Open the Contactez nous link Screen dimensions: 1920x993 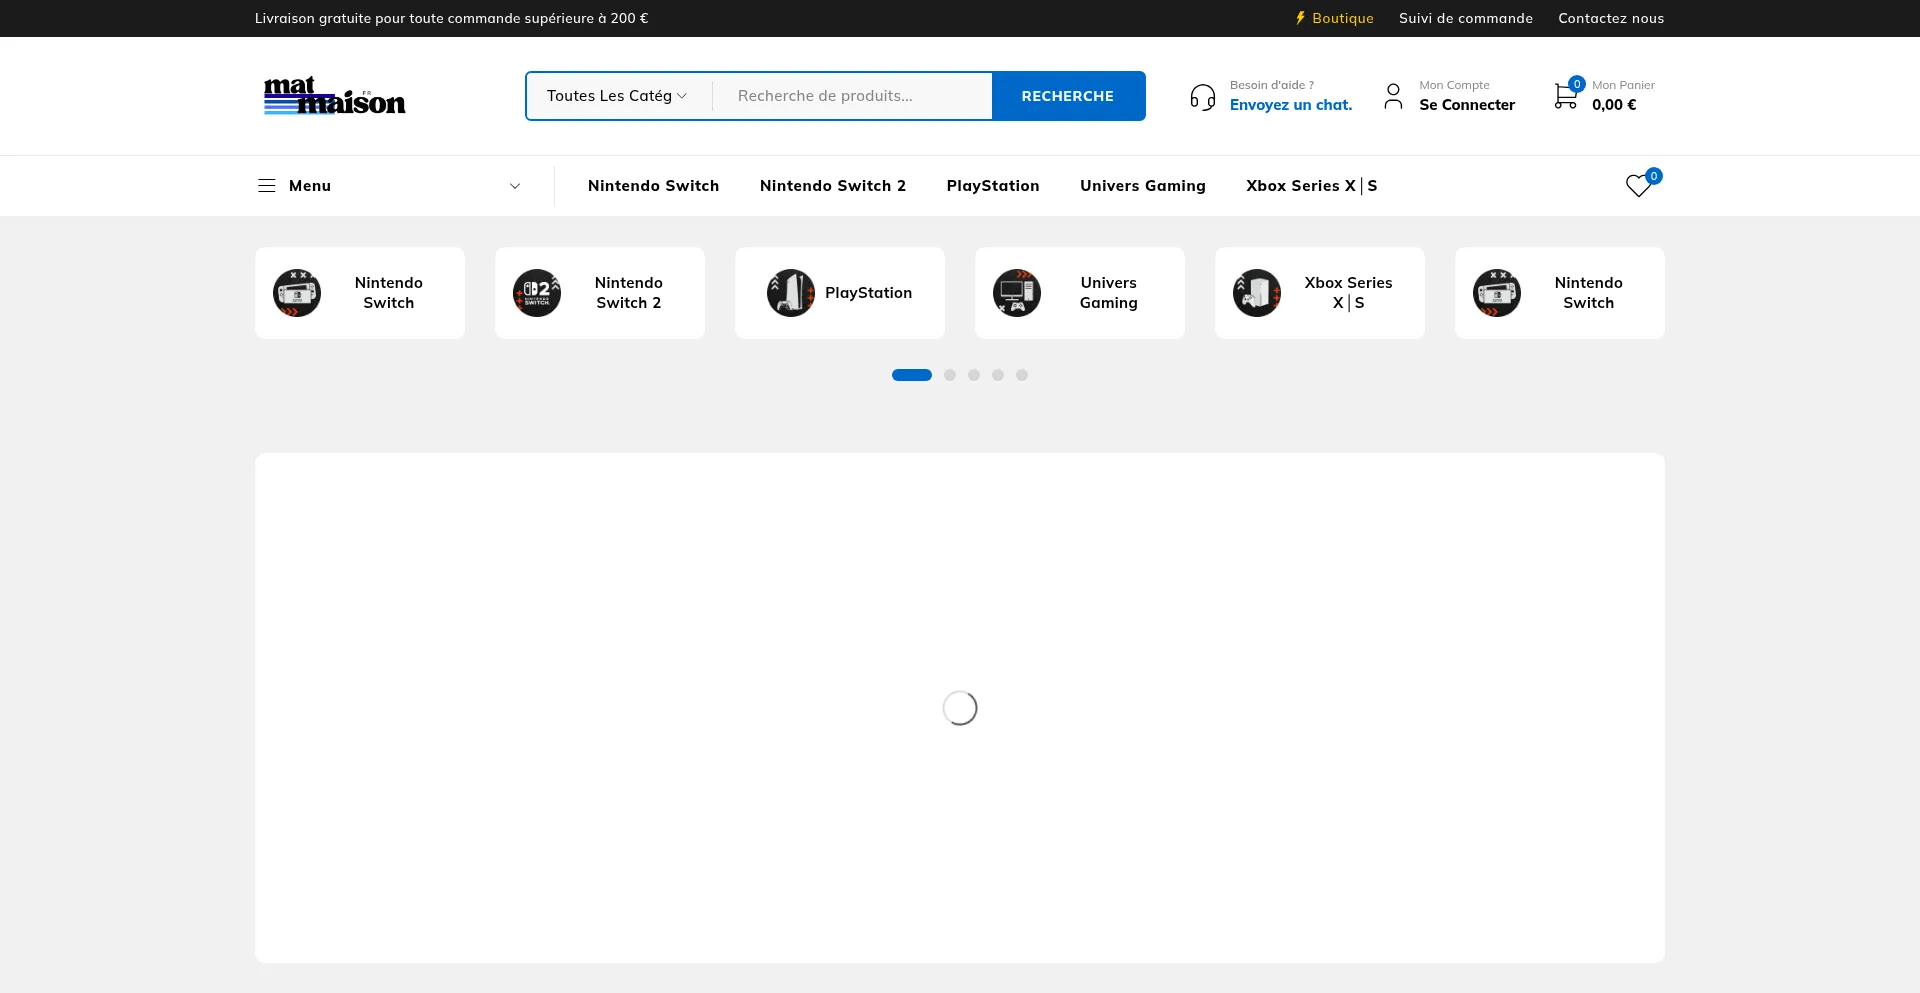pos(1611,18)
